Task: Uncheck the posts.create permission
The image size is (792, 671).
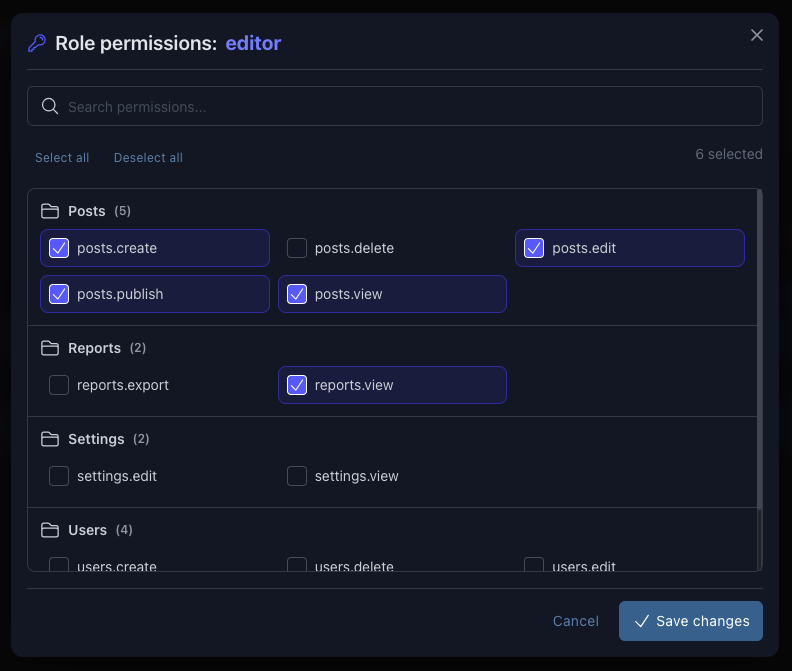Action: point(59,248)
